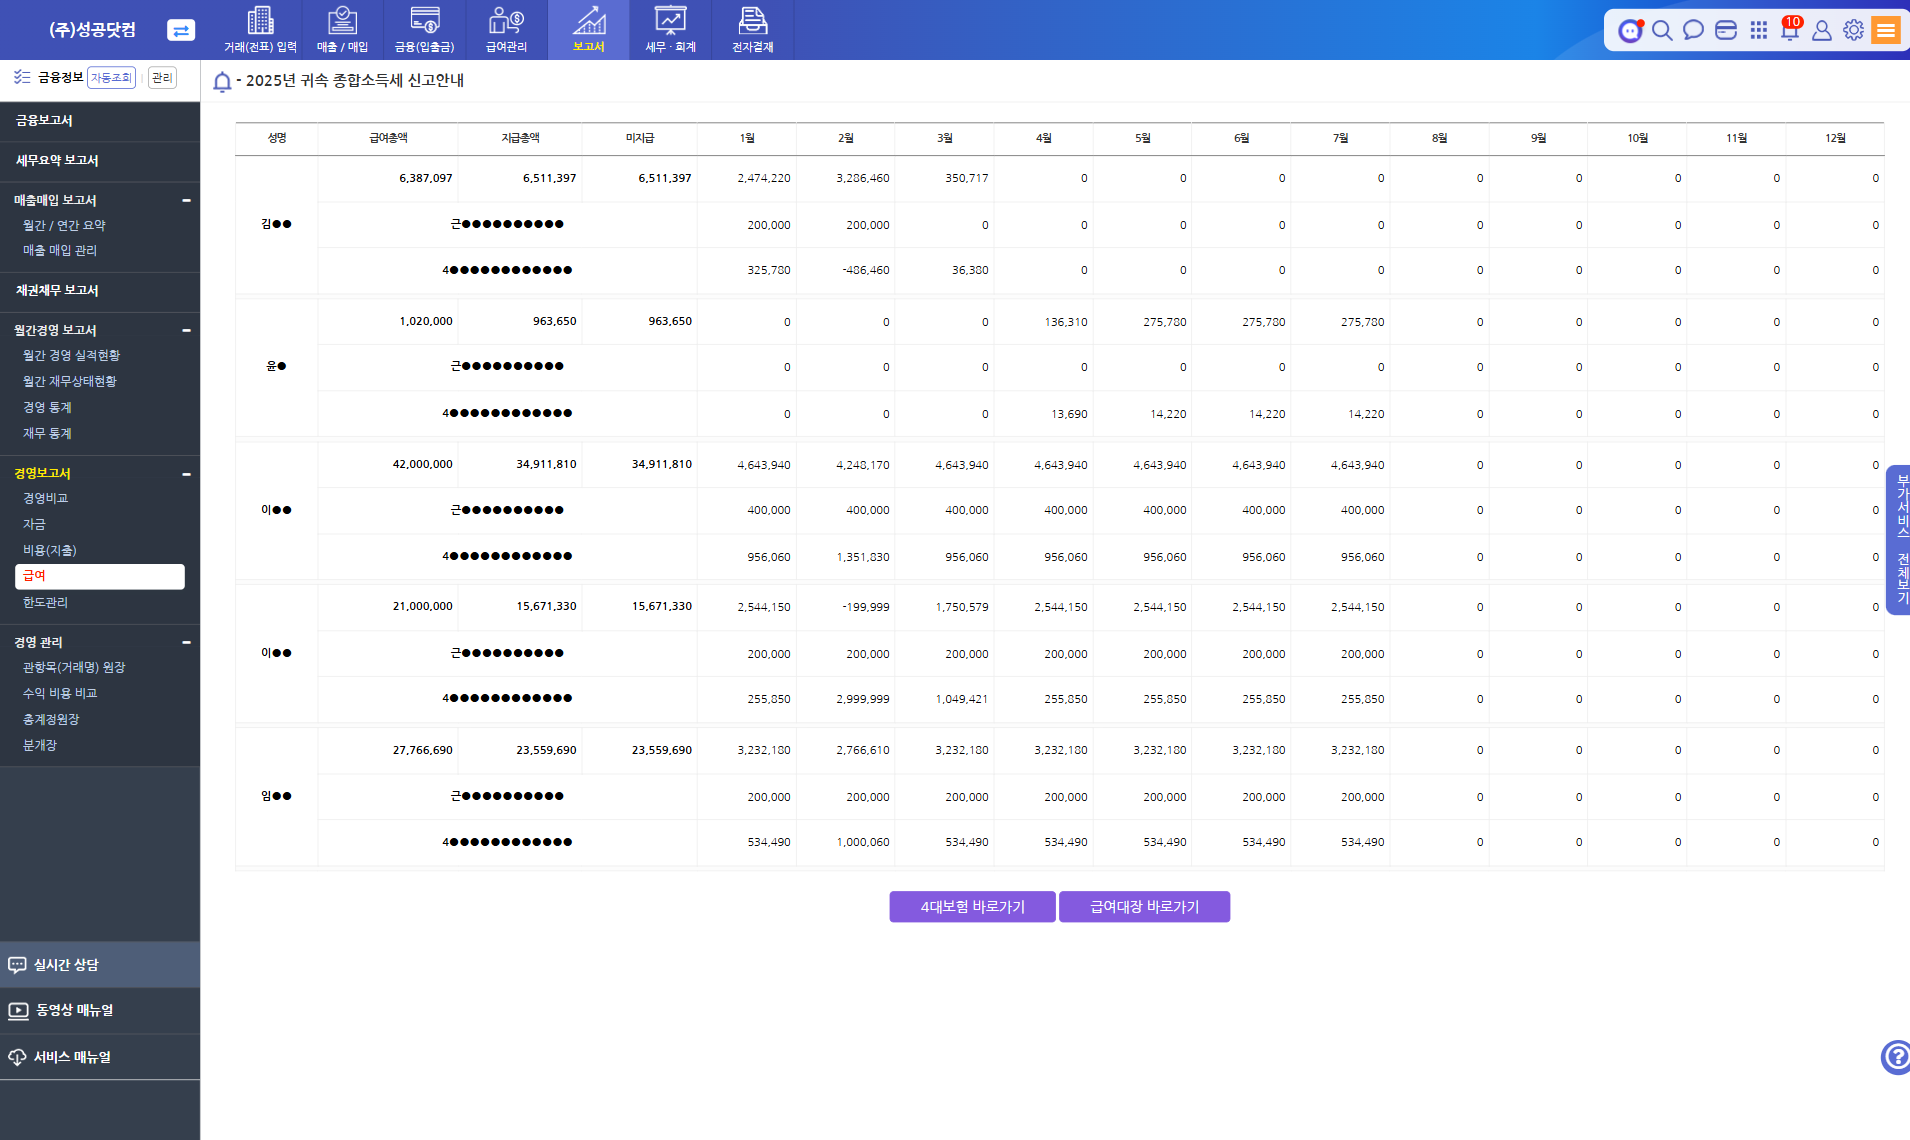Viewport: 1910px width, 1140px height.
Task: Collapse the 매출매입 보고서 section
Action: [x=186, y=200]
